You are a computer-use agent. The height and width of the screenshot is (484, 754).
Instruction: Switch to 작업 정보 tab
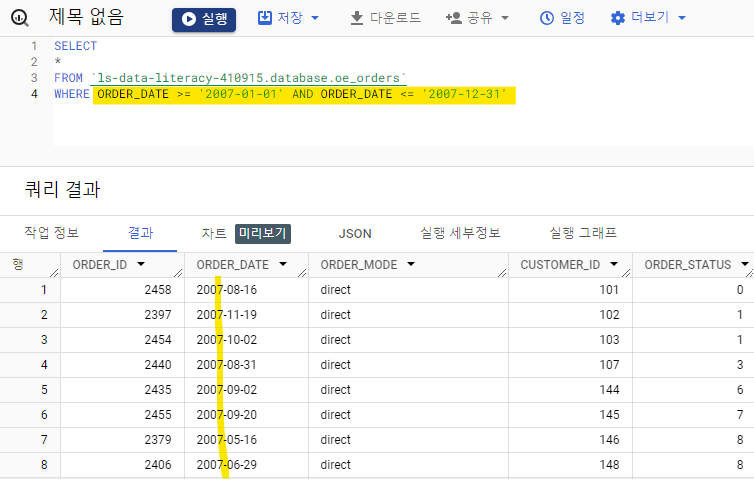tap(51, 233)
